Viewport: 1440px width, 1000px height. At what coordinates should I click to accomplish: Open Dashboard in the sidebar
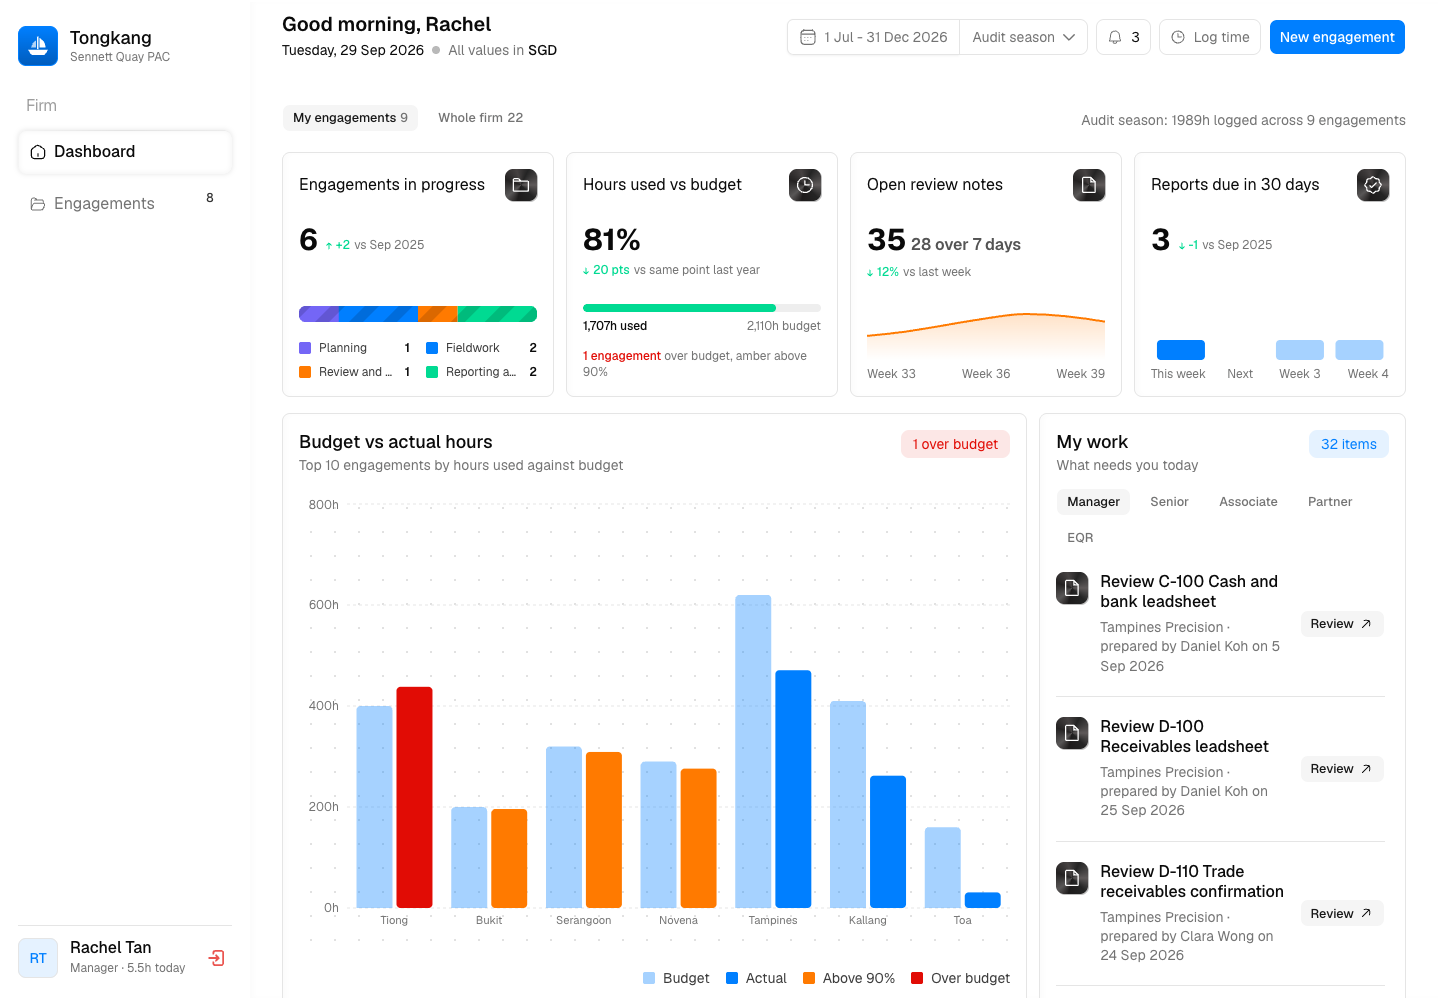coord(125,152)
